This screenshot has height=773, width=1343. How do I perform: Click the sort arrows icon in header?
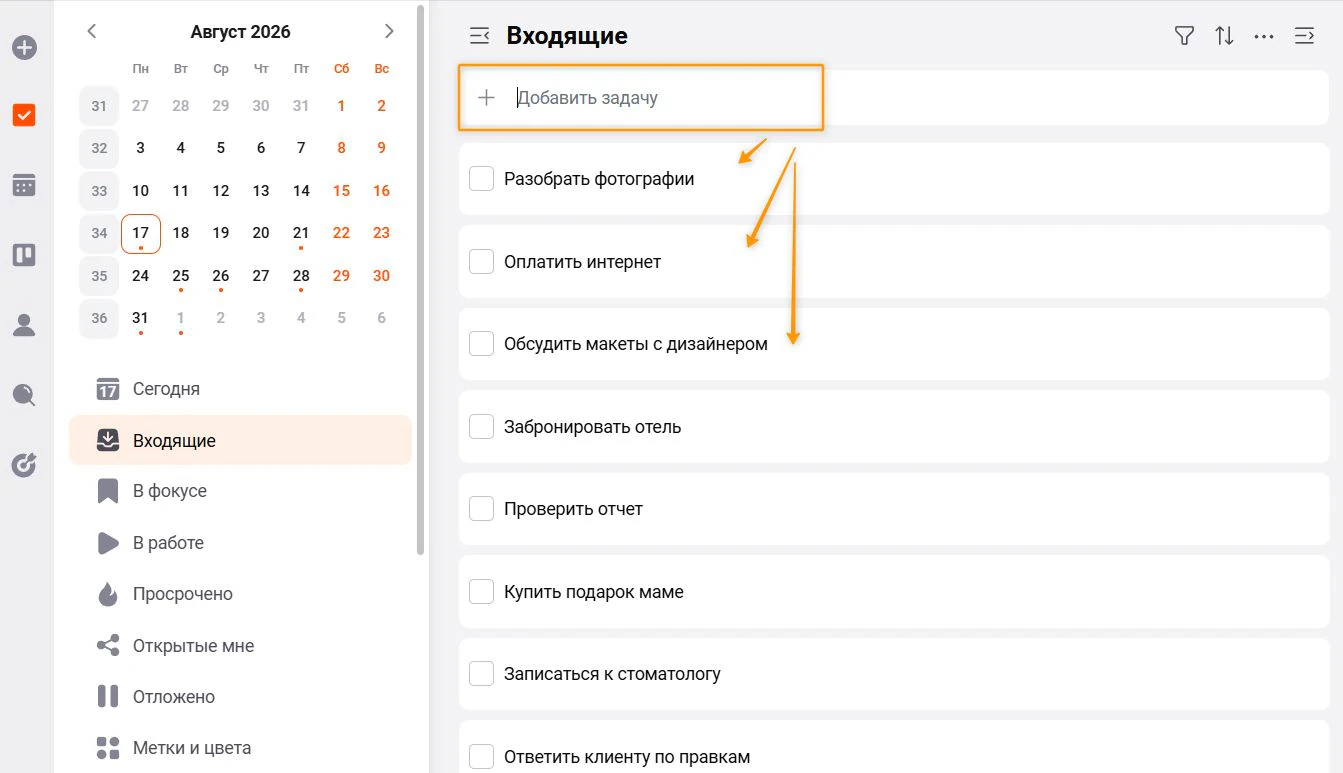1224,36
